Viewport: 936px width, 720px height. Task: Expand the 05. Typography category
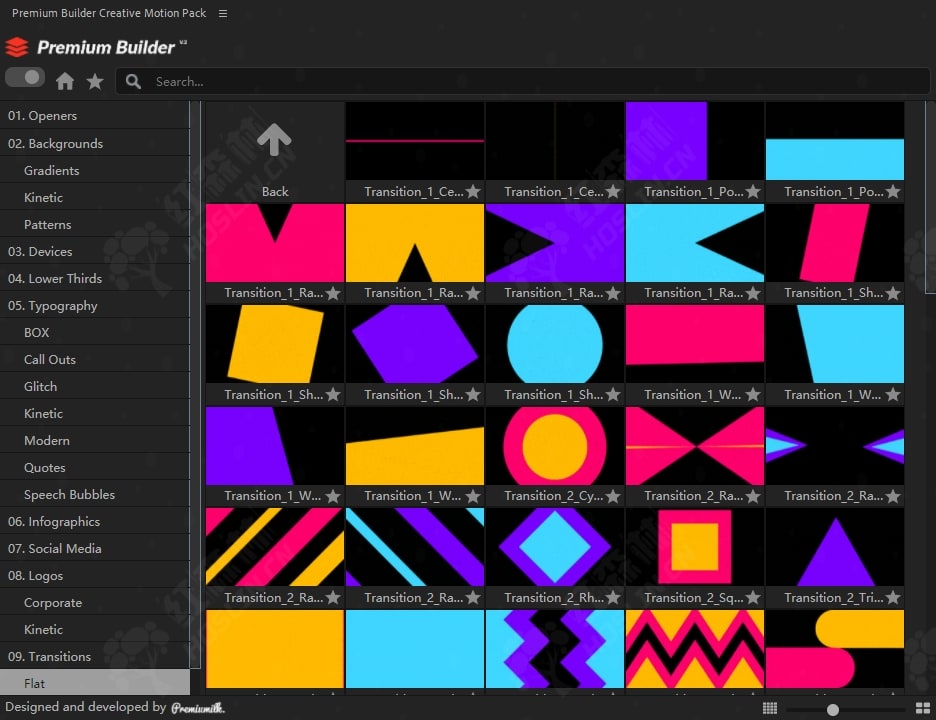(95, 306)
